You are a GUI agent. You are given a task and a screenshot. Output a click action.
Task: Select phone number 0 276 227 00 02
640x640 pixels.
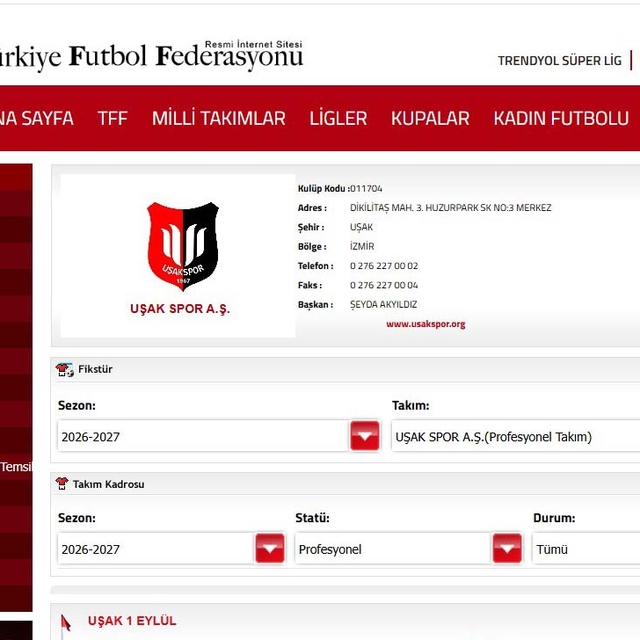coord(384,266)
